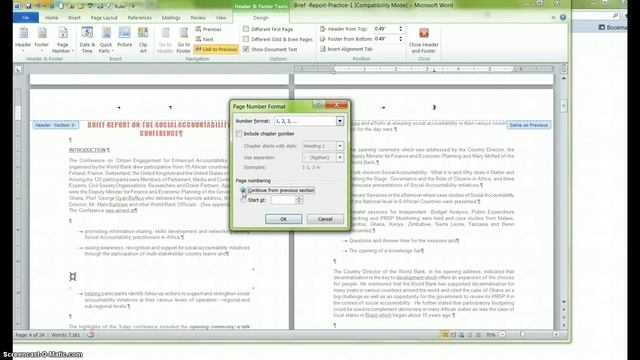Open Quick Parts menu
The image size is (640, 360).
click(x=106, y=40)
